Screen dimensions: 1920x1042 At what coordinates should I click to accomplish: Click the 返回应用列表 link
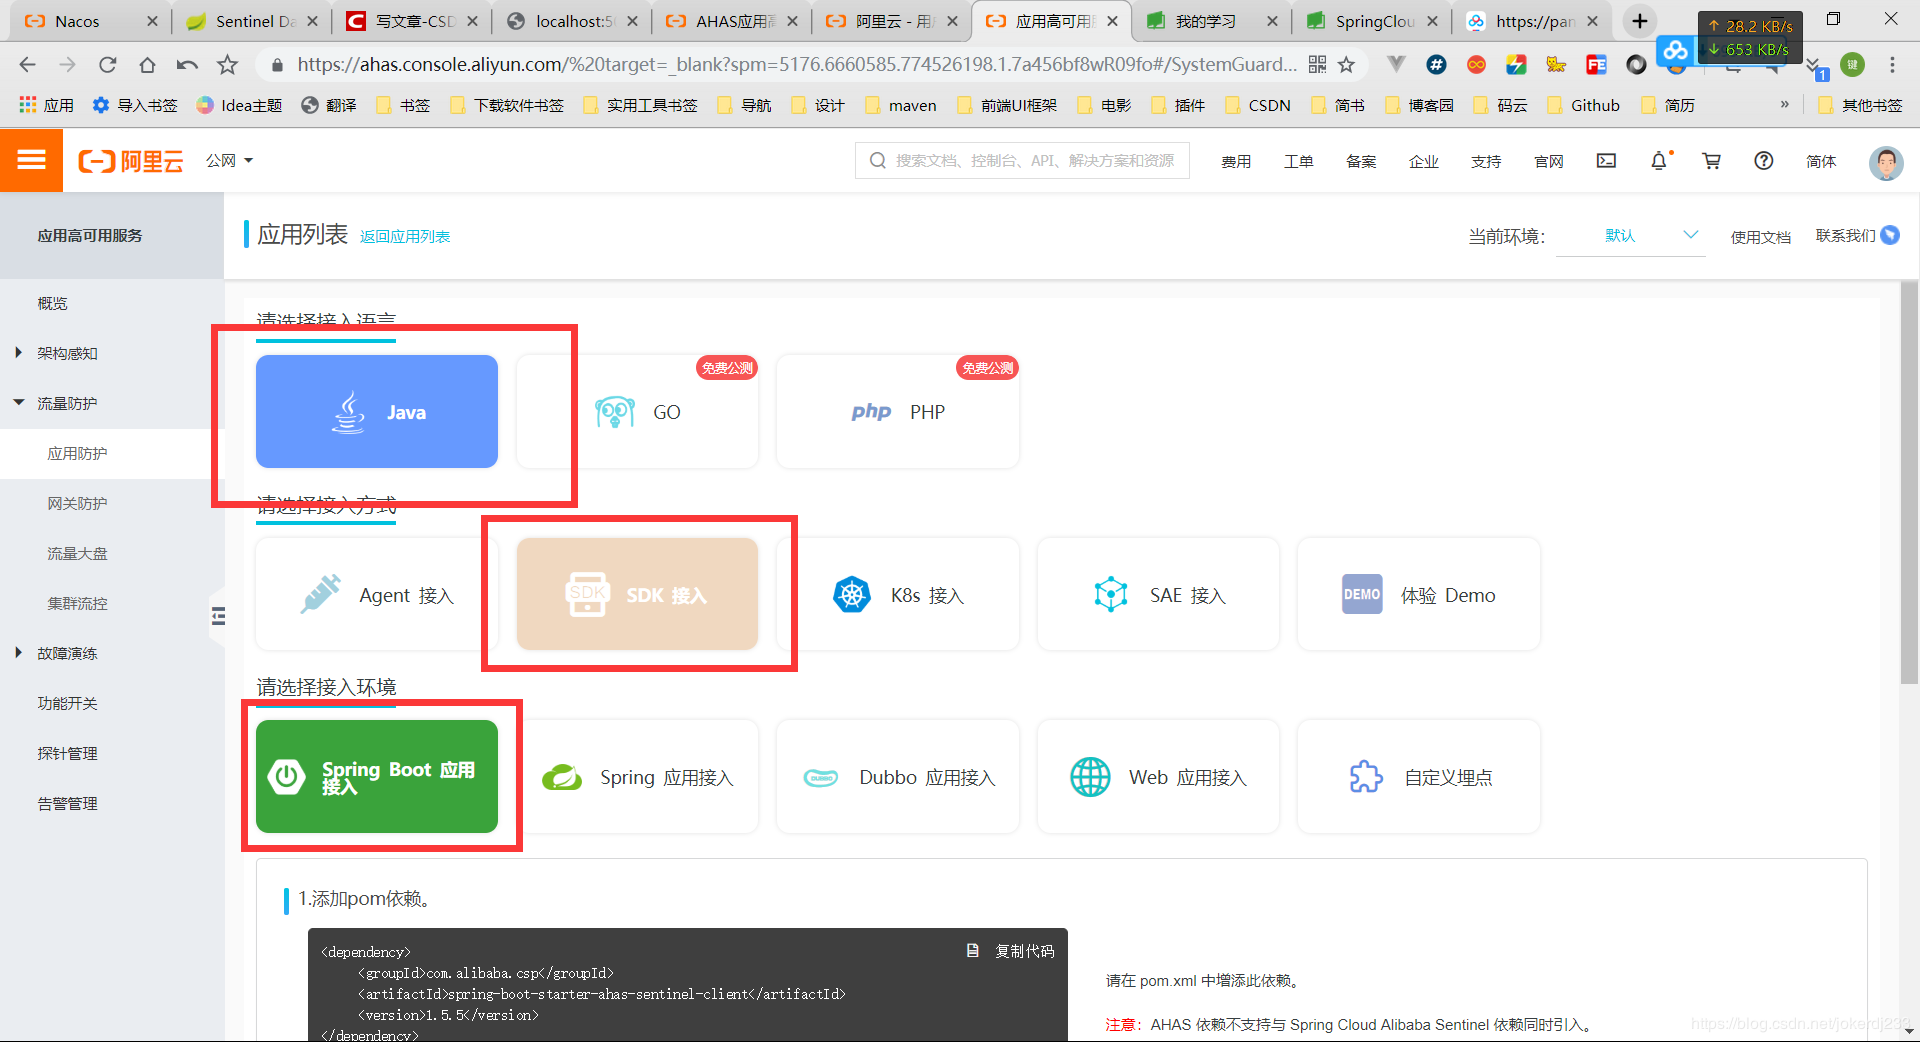(x=405, y=237)
